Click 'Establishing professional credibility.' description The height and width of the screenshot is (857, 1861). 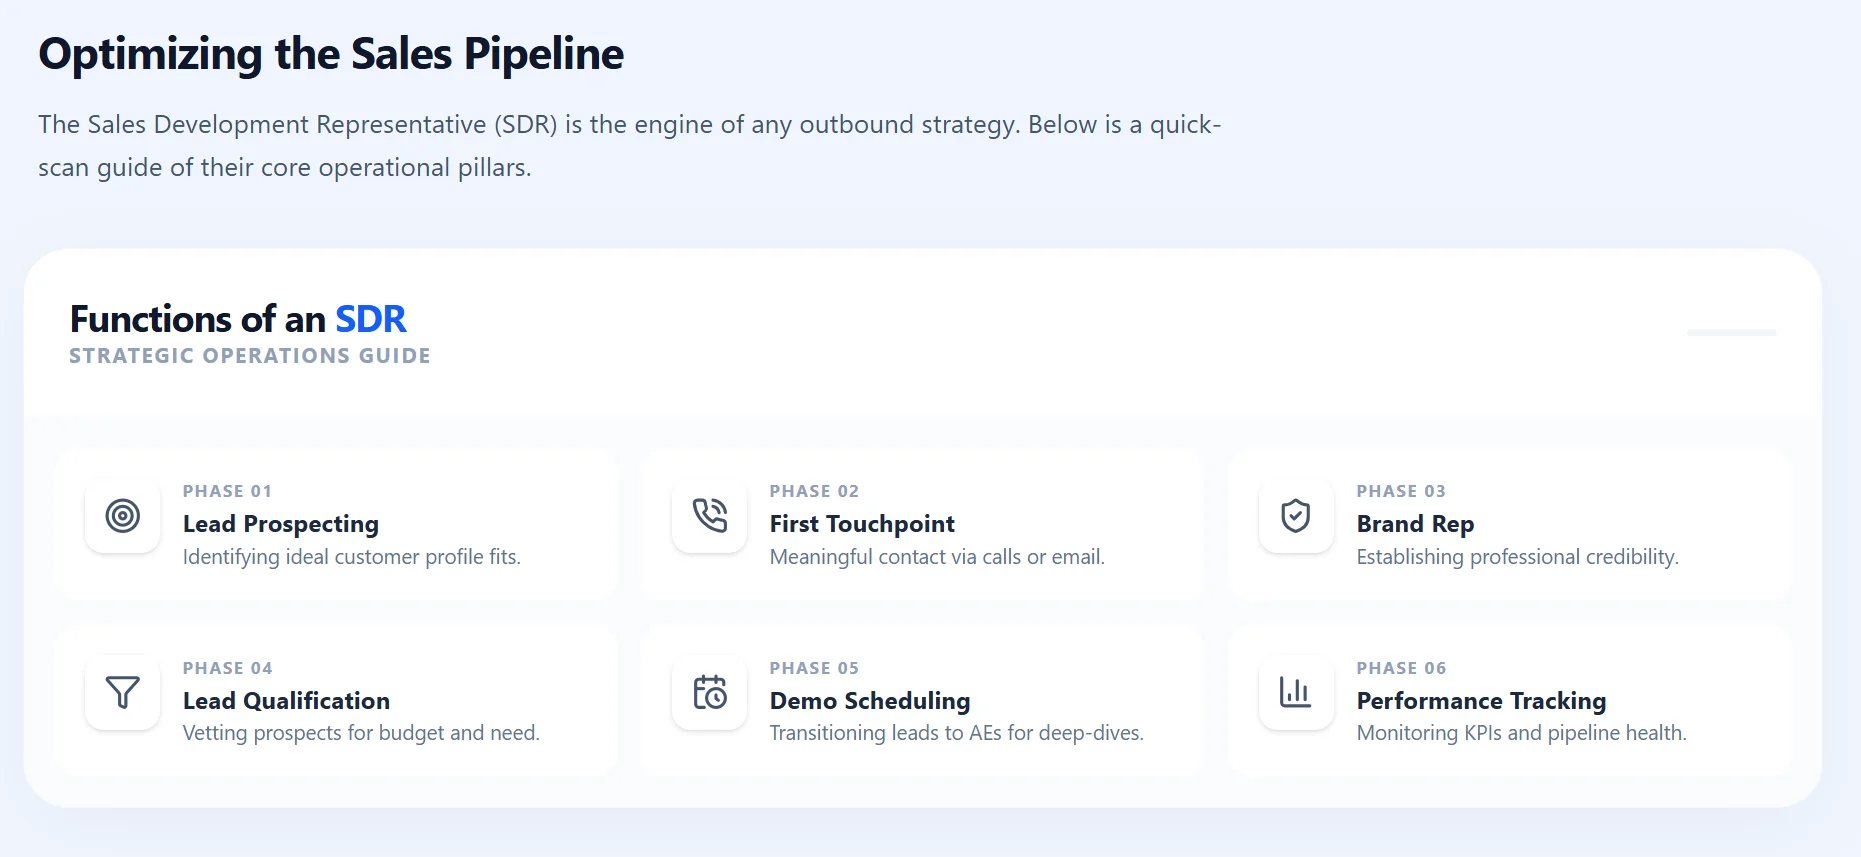click(x=1517, y=557)
